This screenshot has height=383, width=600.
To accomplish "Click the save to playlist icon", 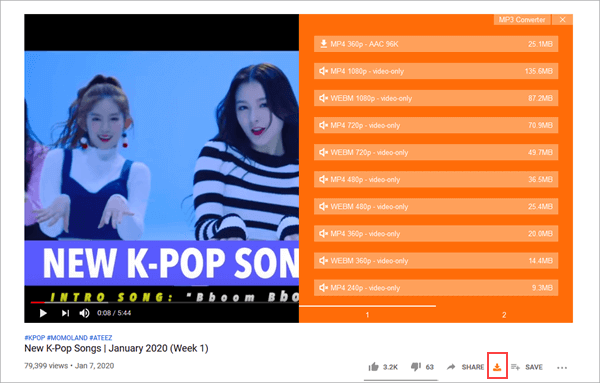I will tap(515, 367).
